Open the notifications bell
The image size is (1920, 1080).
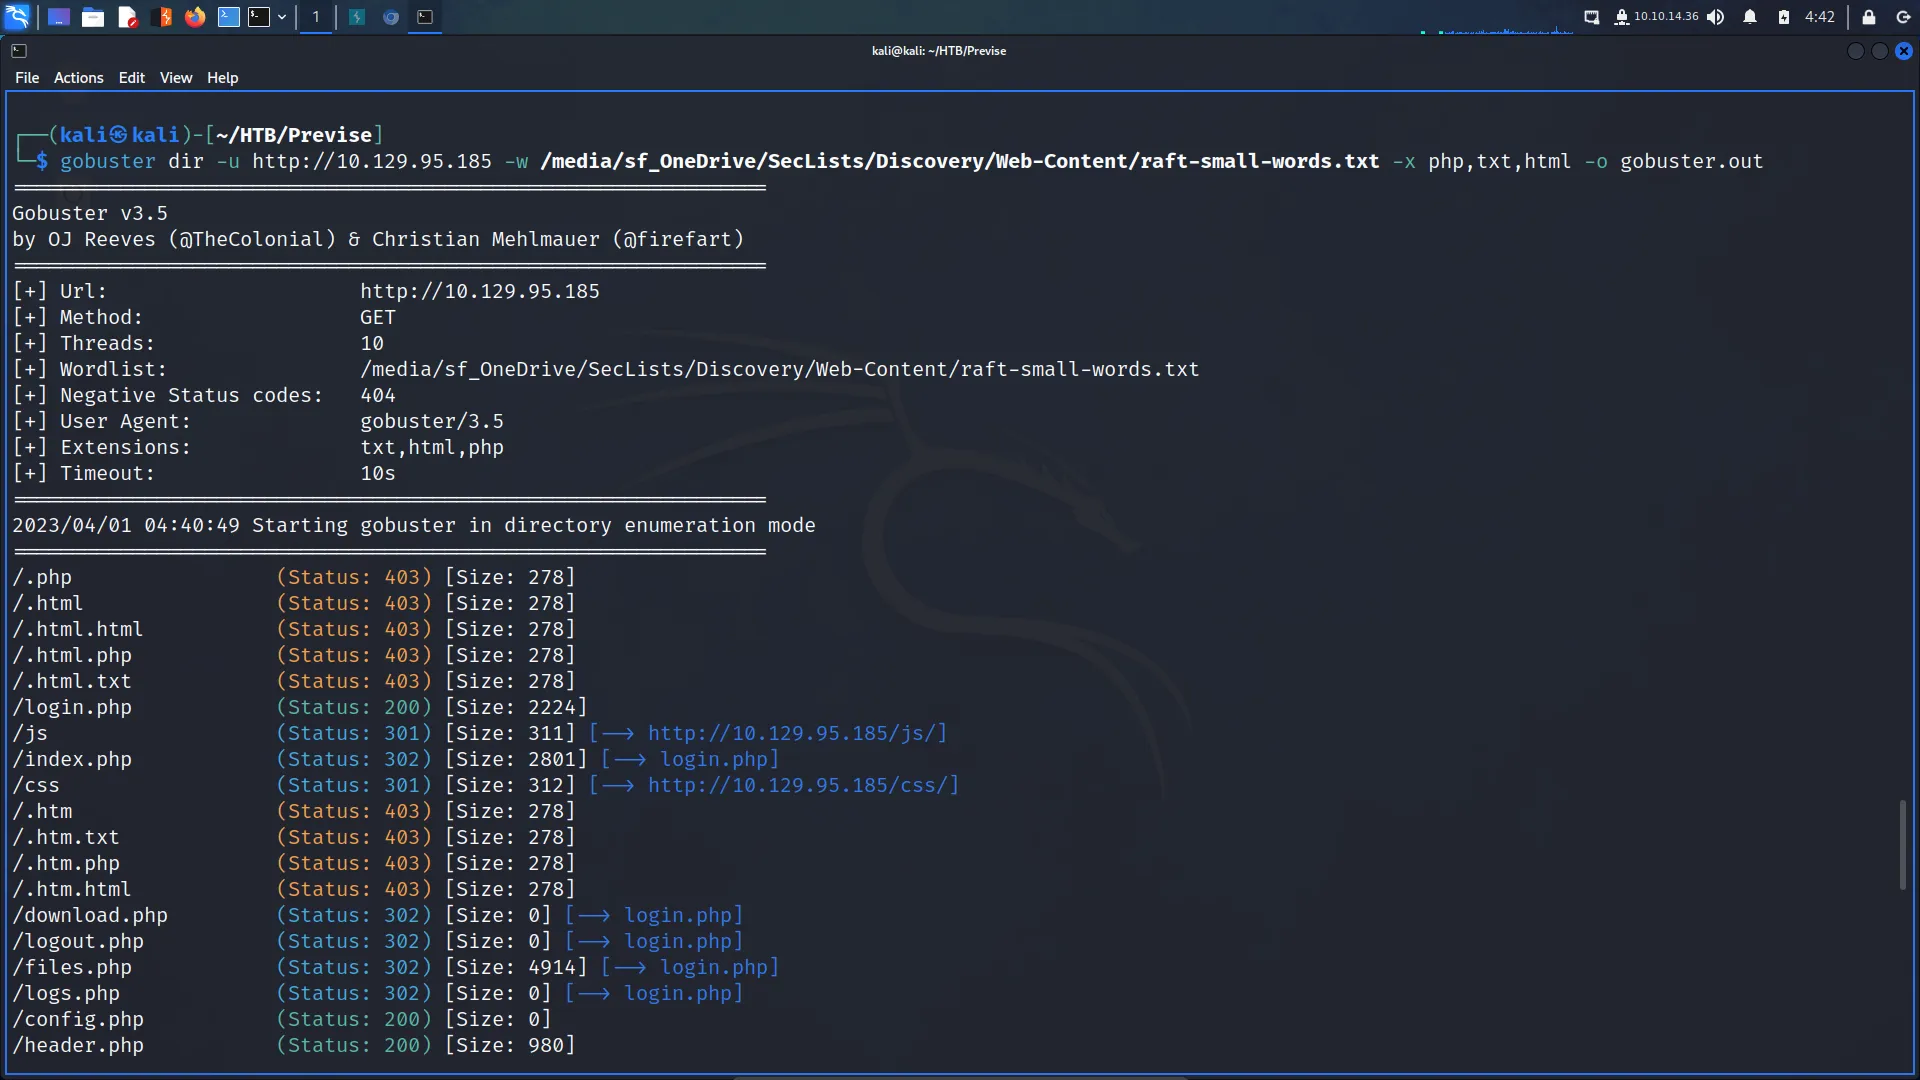[1750, 17]
